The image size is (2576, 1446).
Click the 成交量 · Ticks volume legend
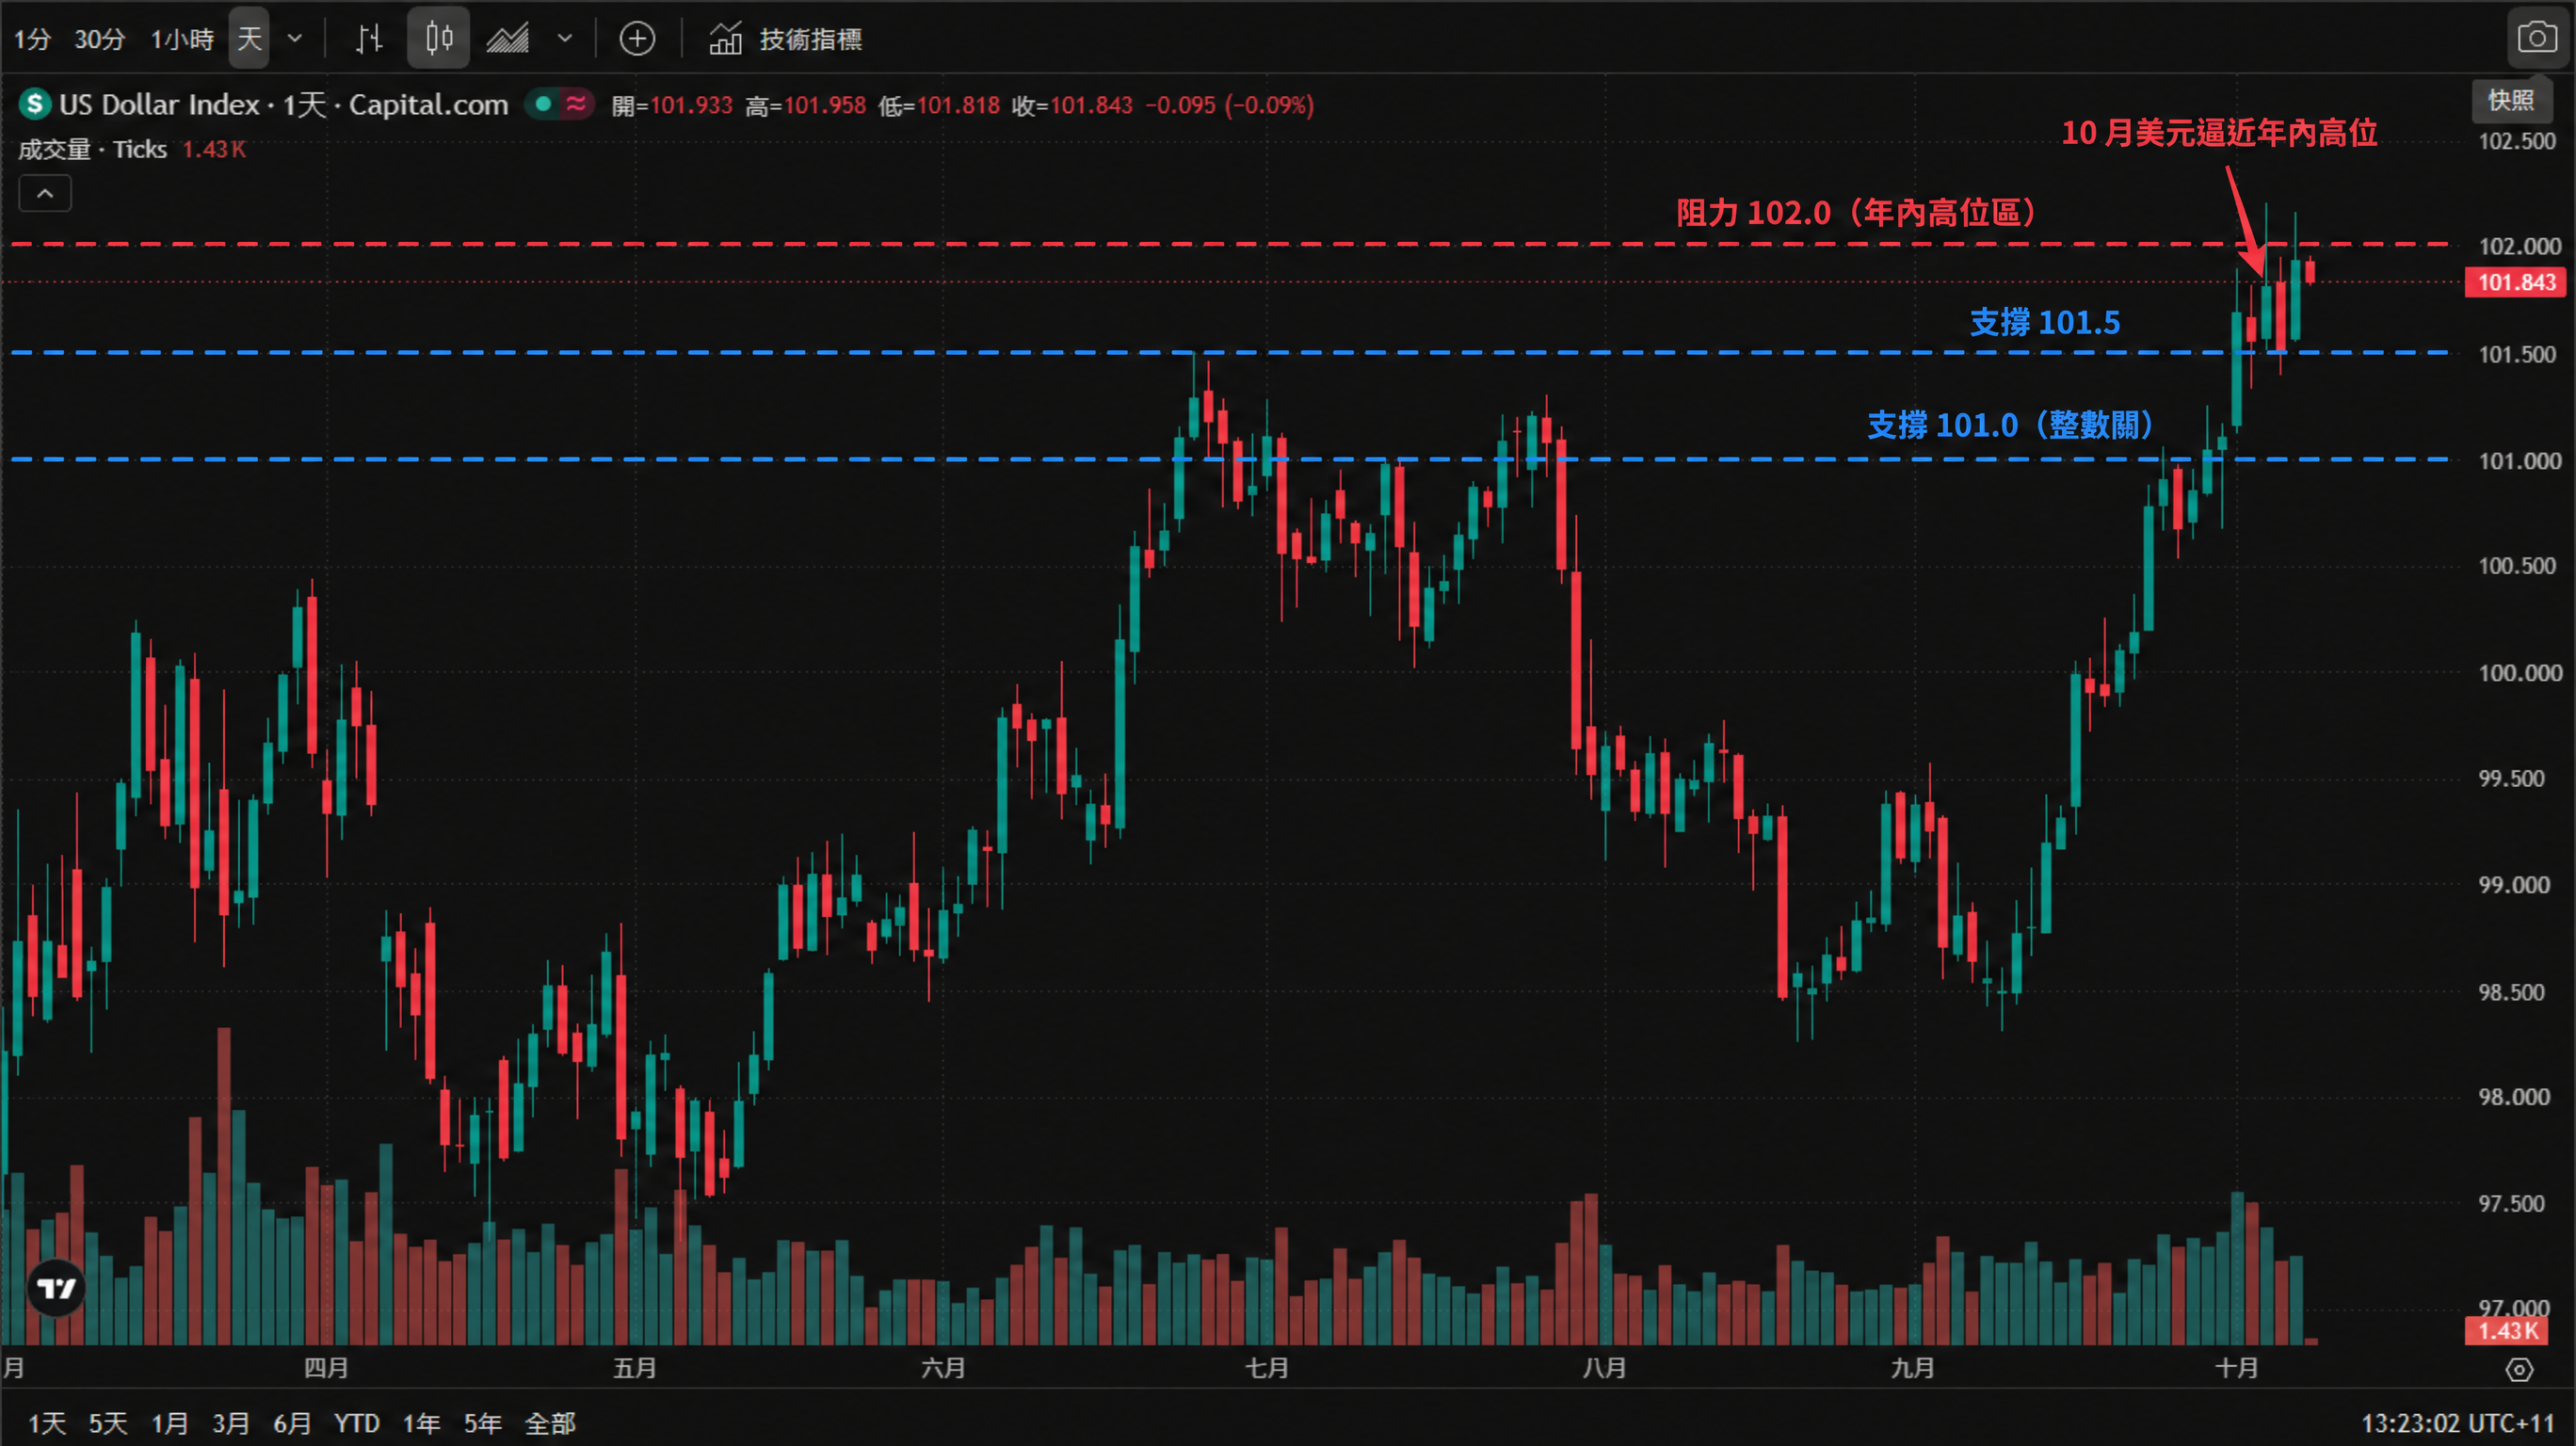92,150
